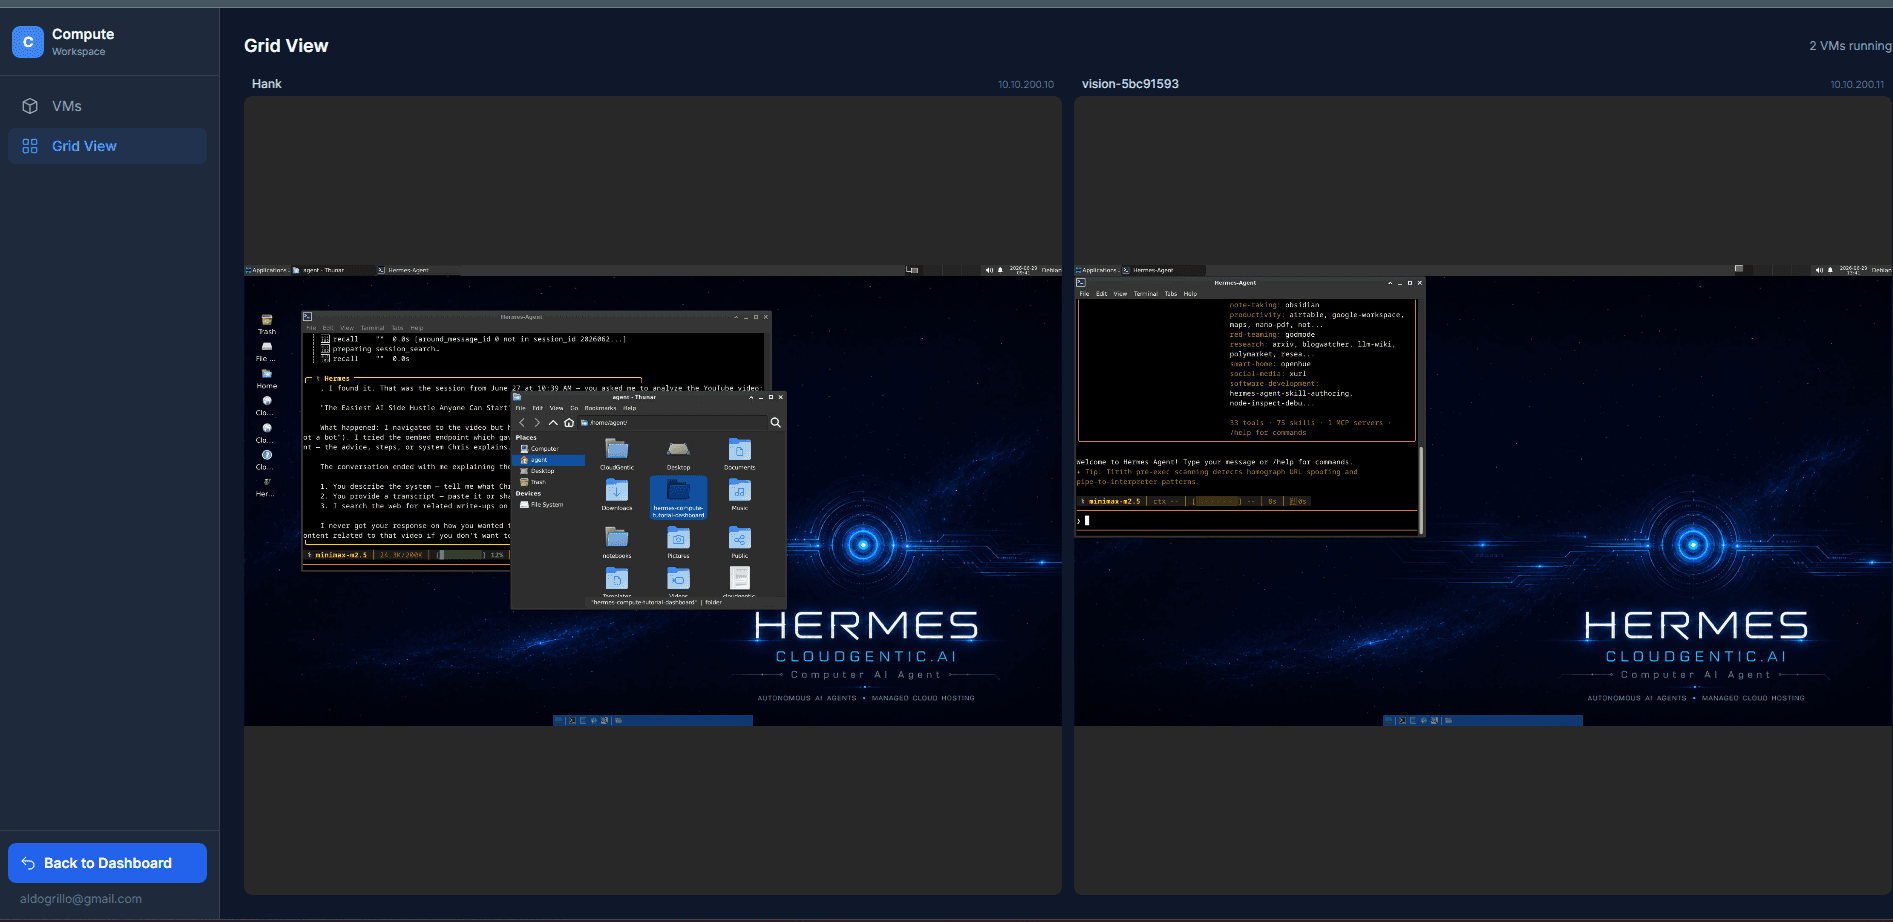Click volume icon in Hank VM tray
This screenshot has height=922, width=1893.
989,270
